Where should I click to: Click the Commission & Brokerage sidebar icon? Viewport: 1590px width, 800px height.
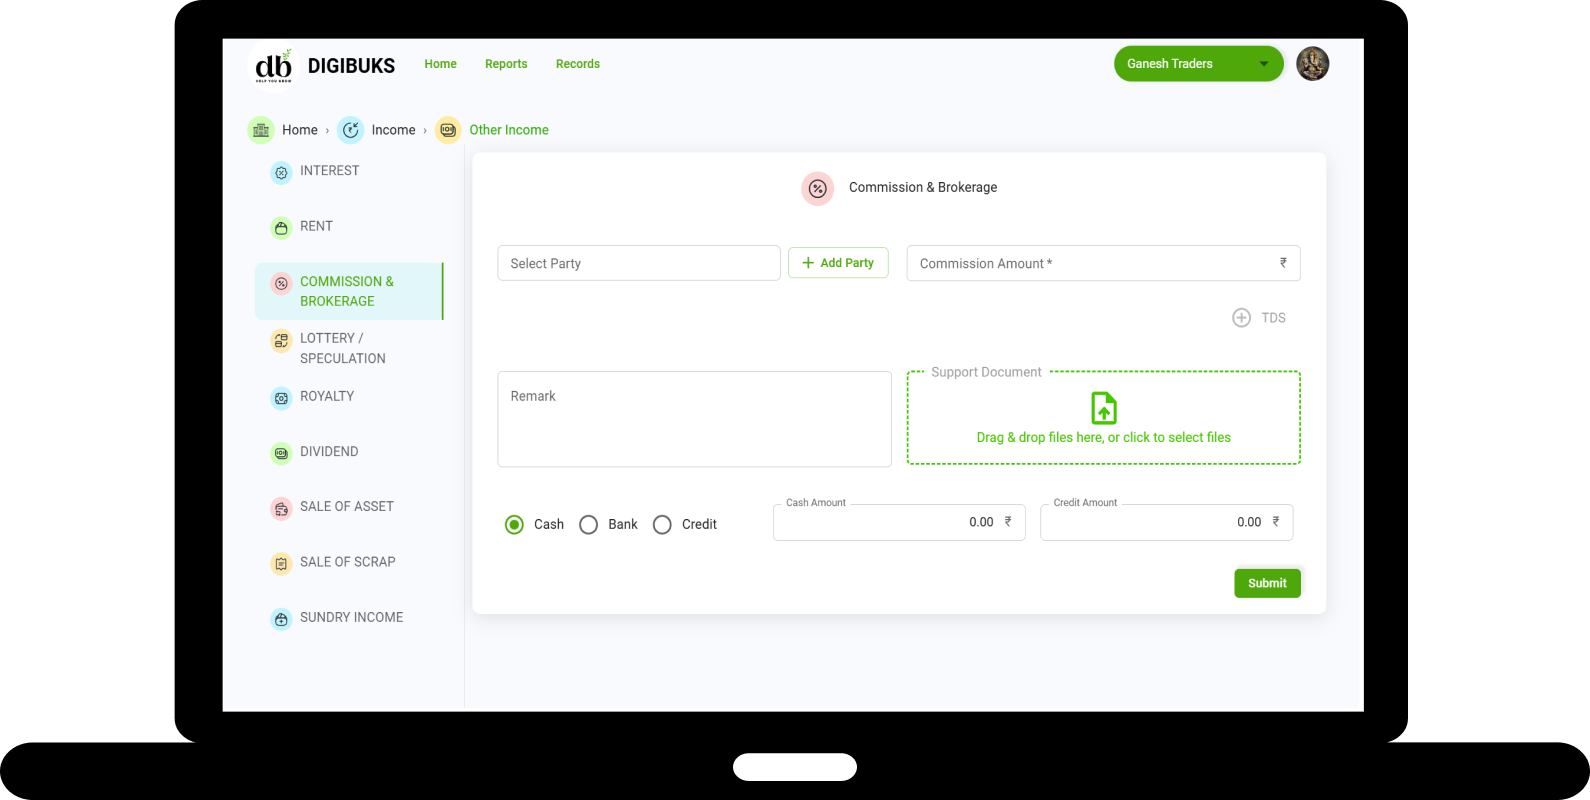tap(281, 283)
